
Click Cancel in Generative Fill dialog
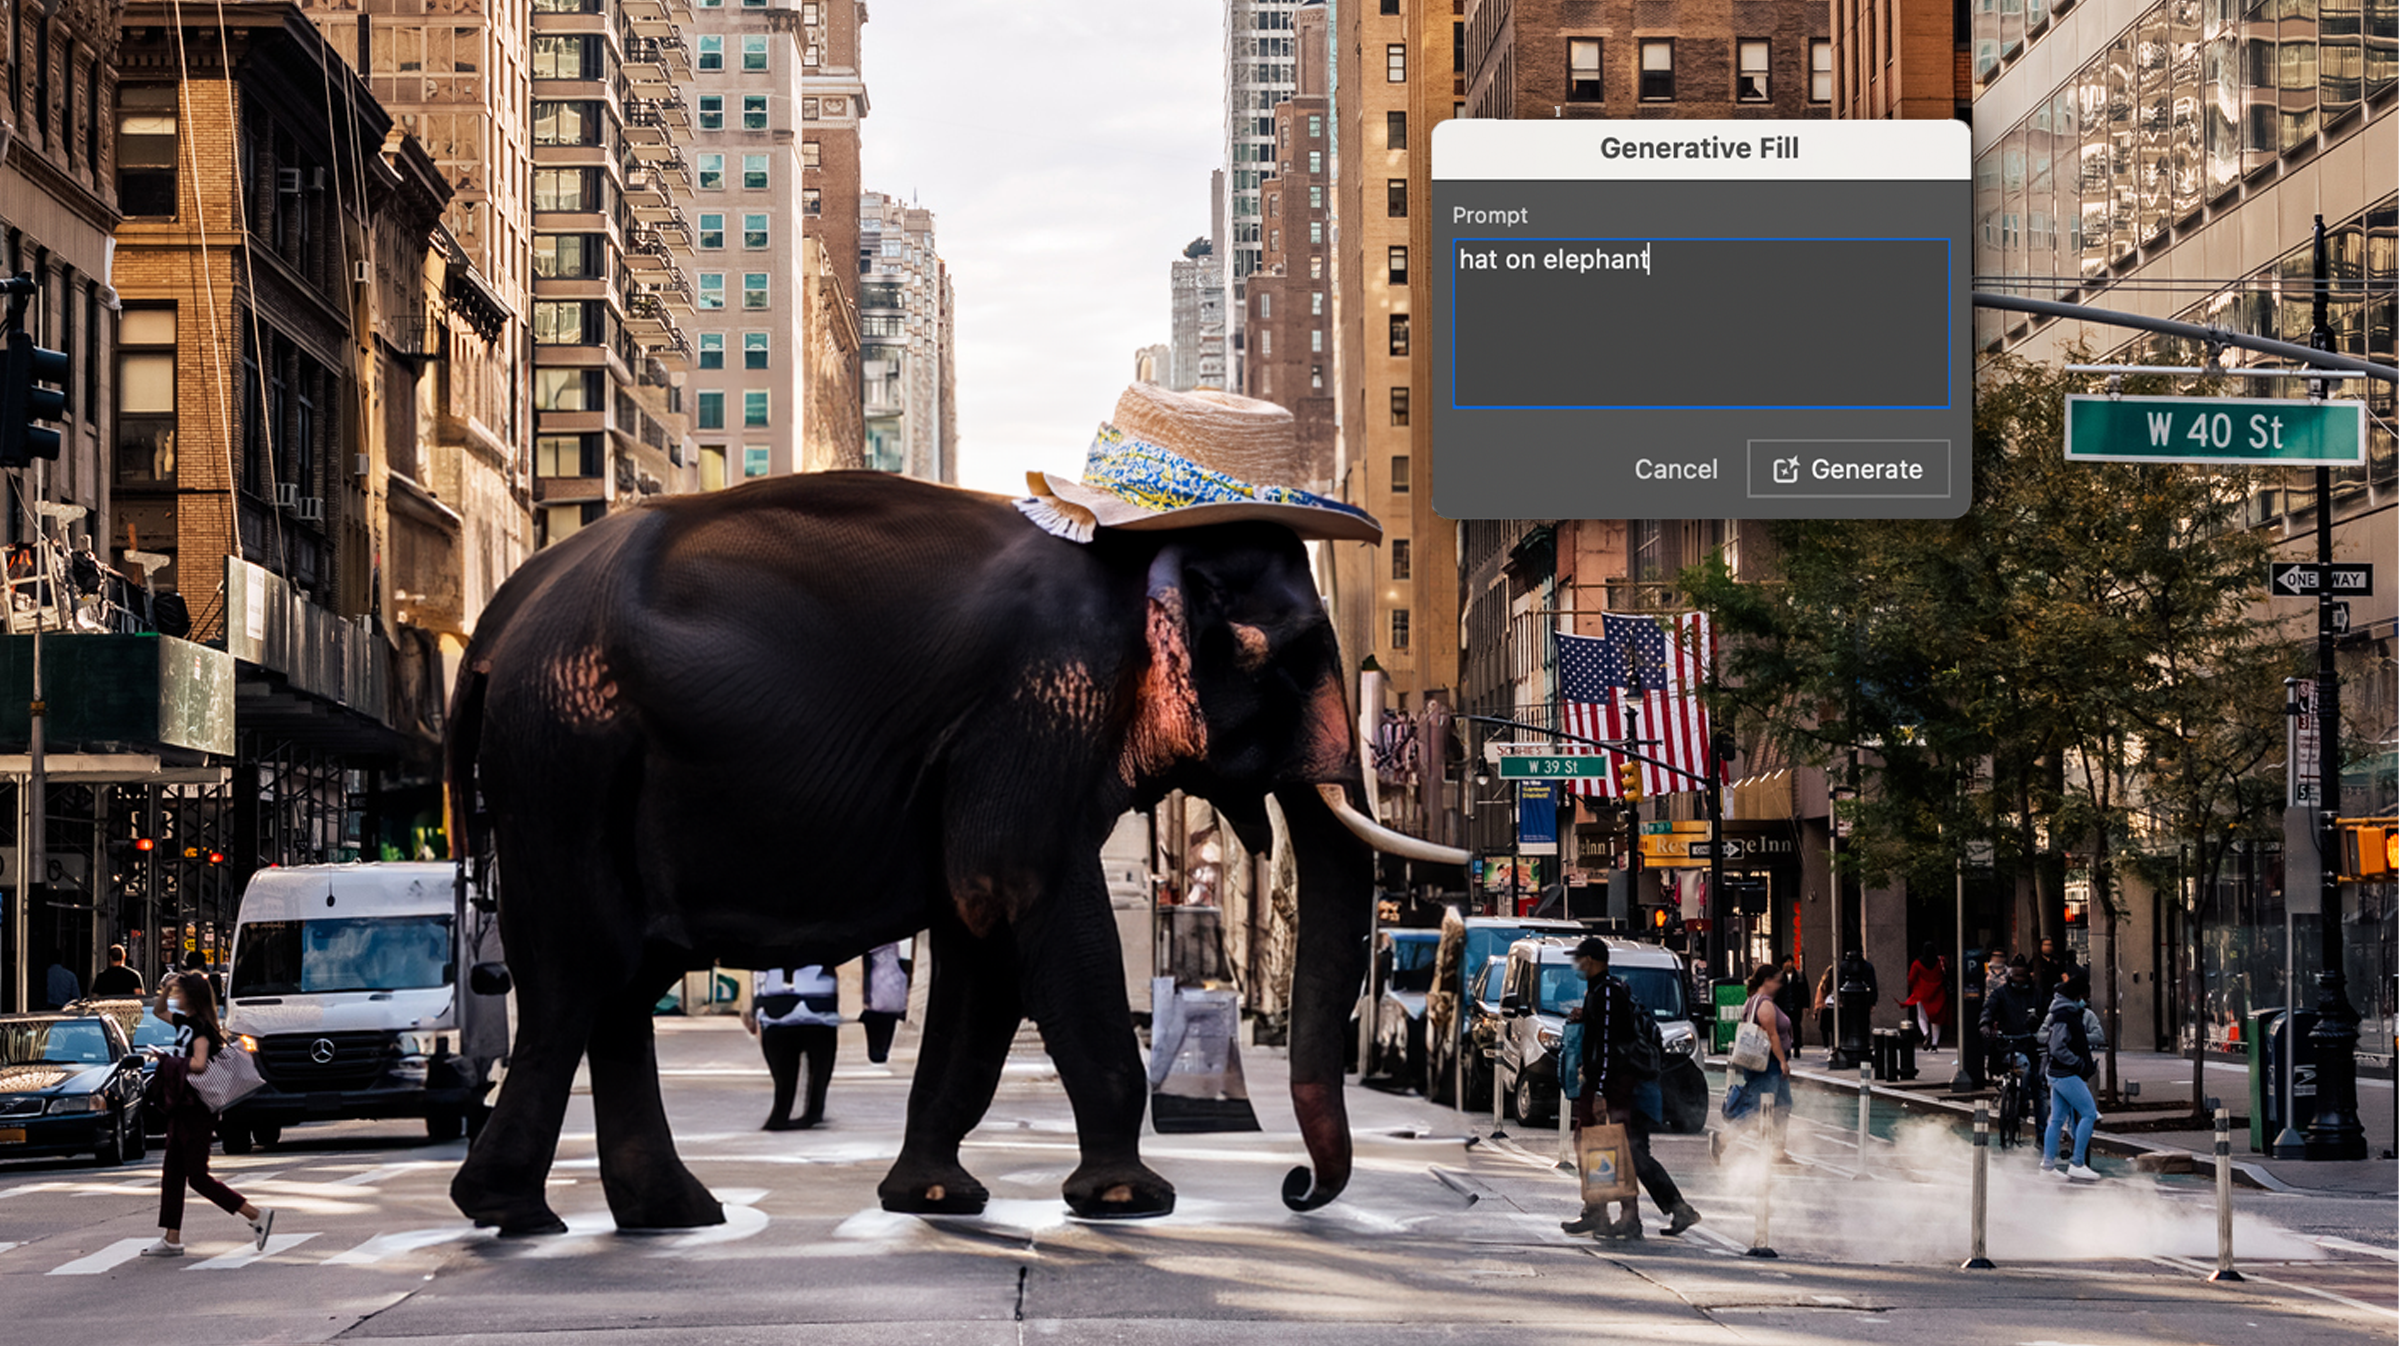click(1675, 469)
